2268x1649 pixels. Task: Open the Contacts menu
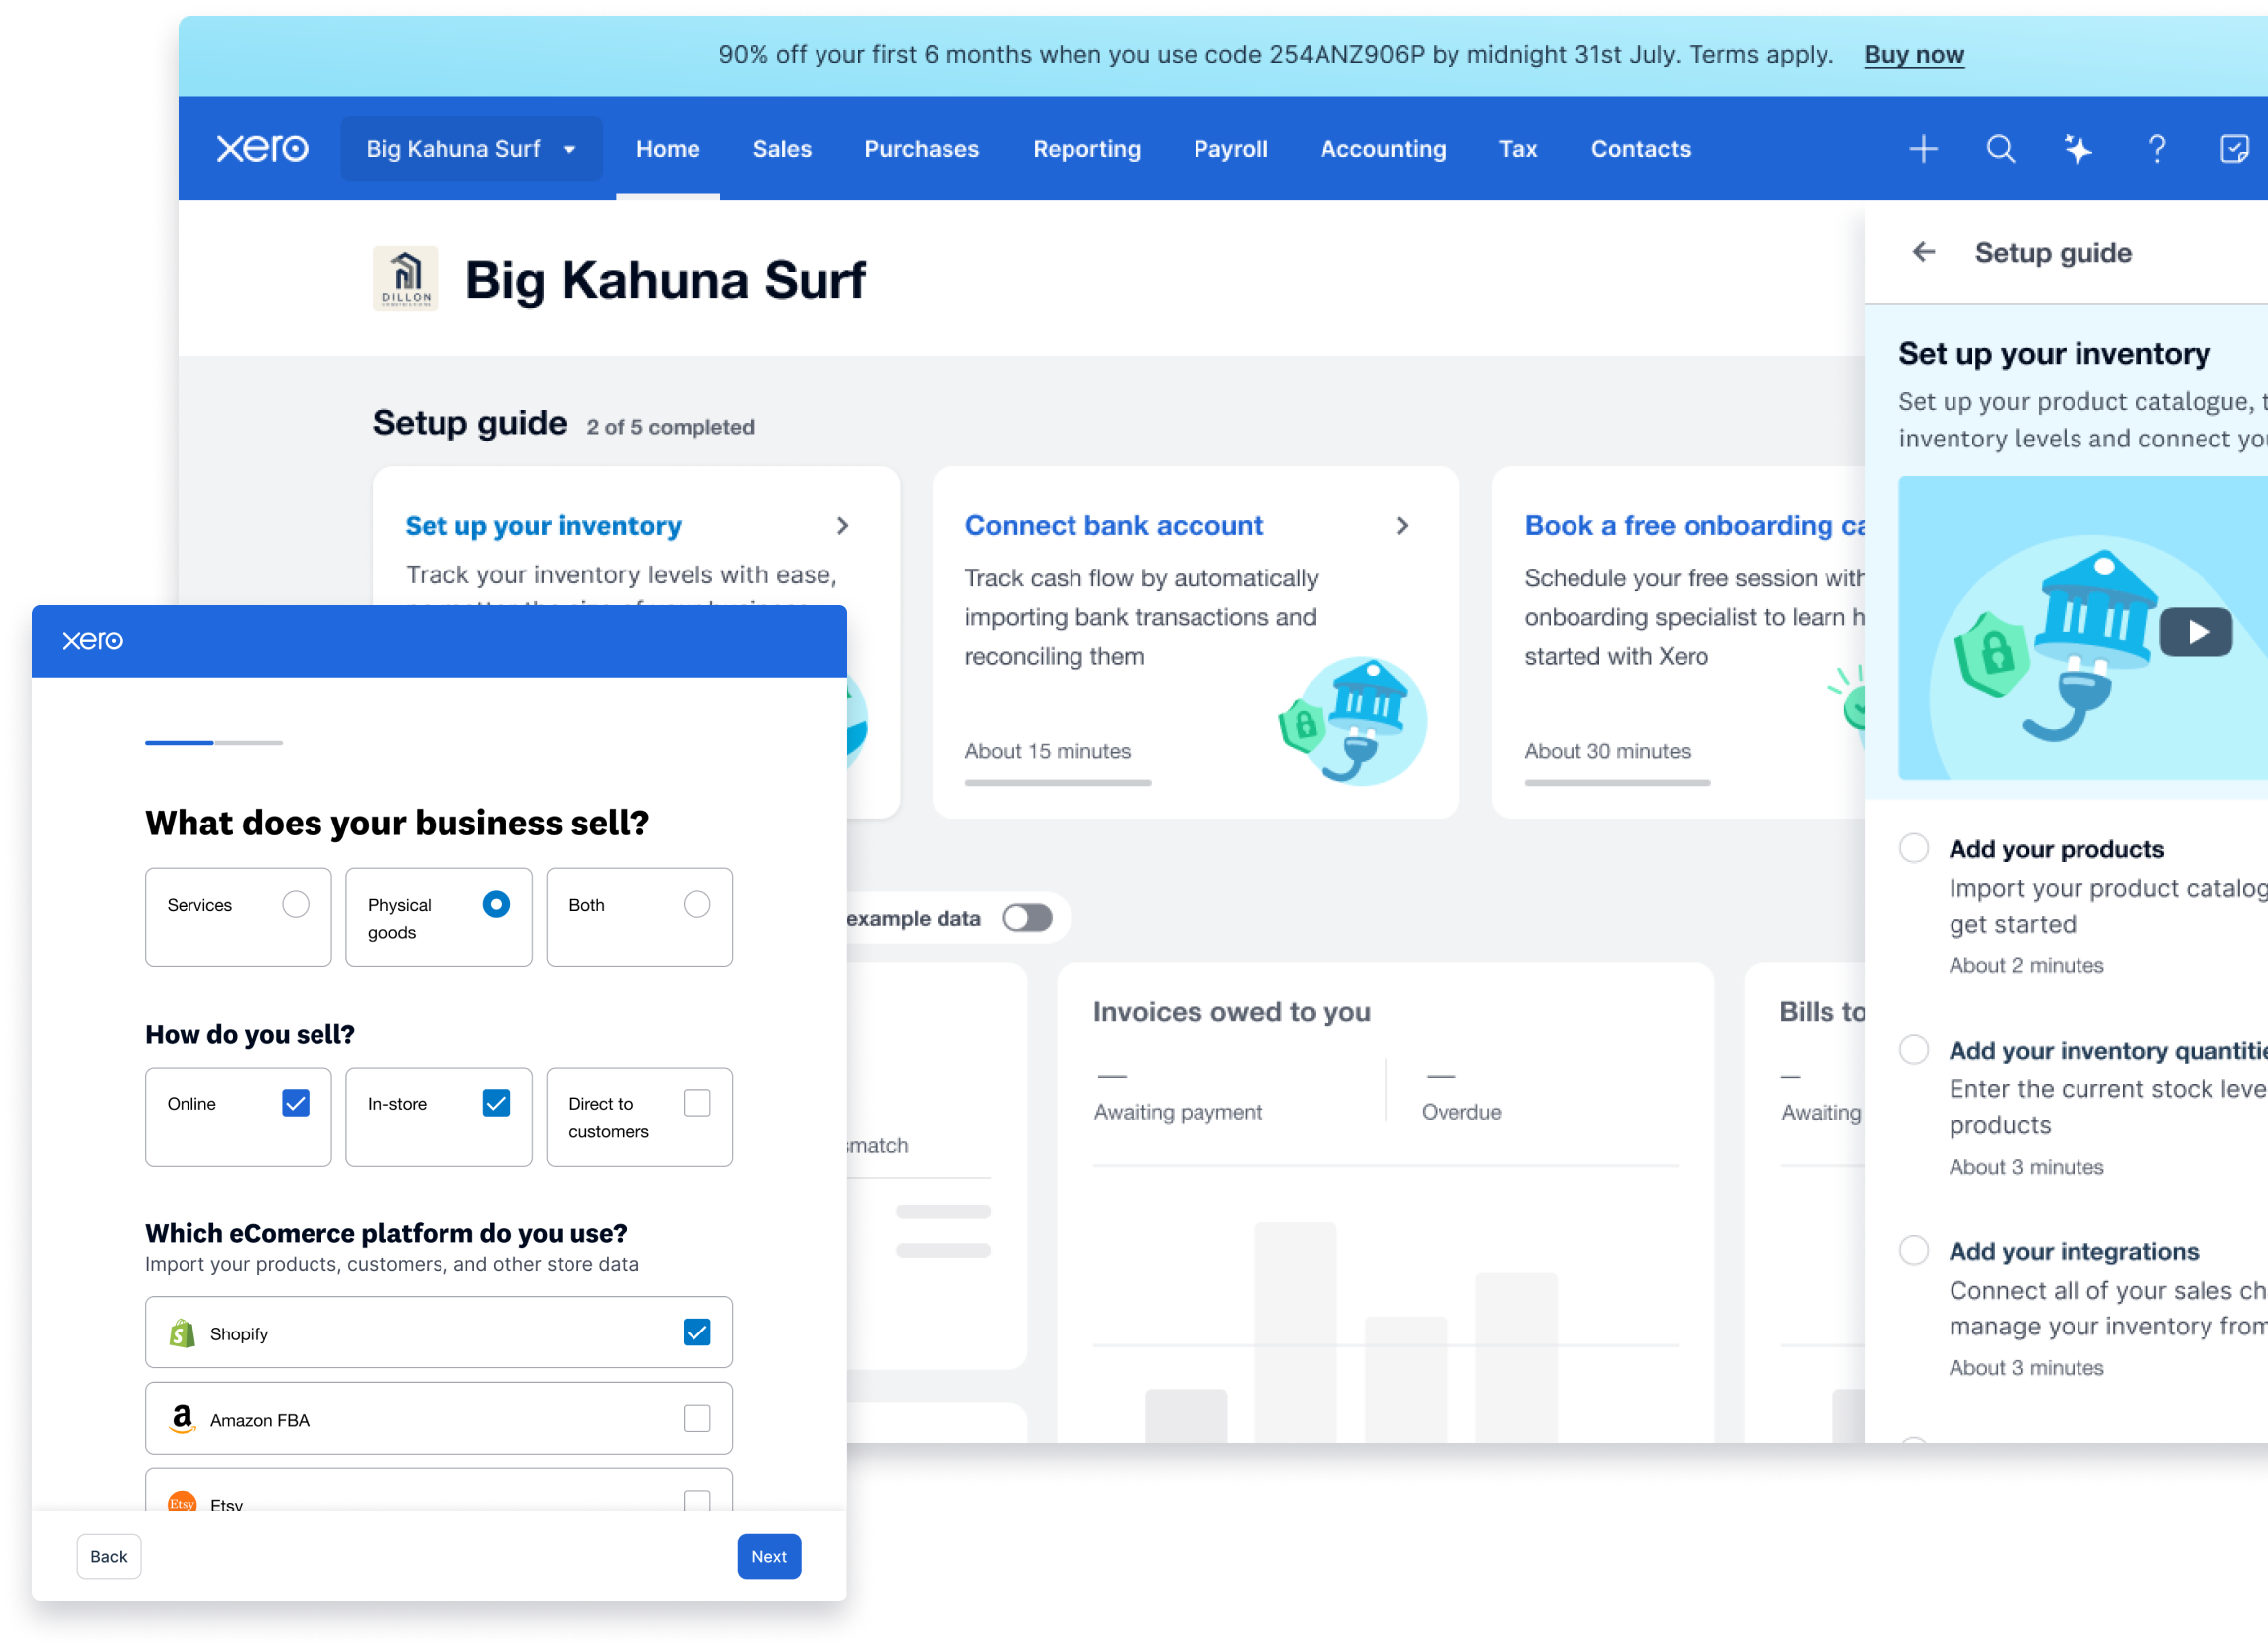pyautogui.click(x=1640, y=149)
